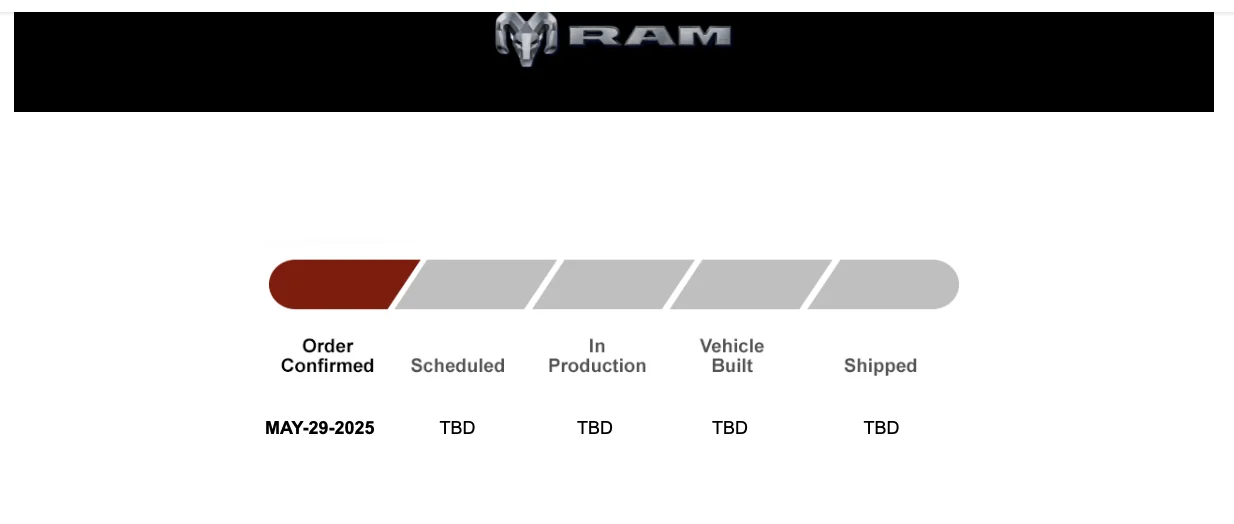
Task: Click the RAM wordmark text in header
Action: click(649, 36)
